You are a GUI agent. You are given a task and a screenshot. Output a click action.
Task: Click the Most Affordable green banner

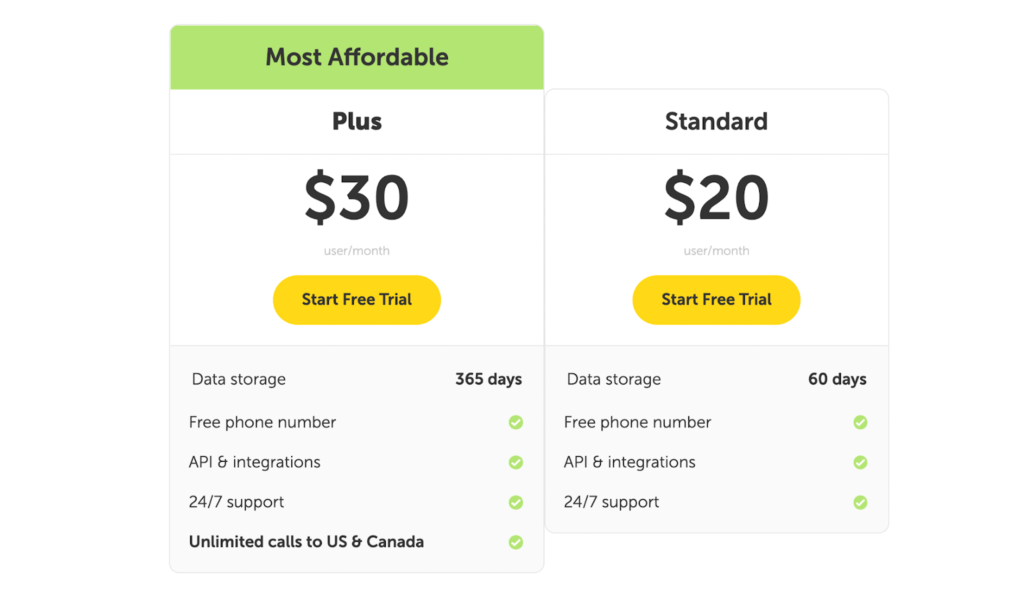tap(357, 57)
